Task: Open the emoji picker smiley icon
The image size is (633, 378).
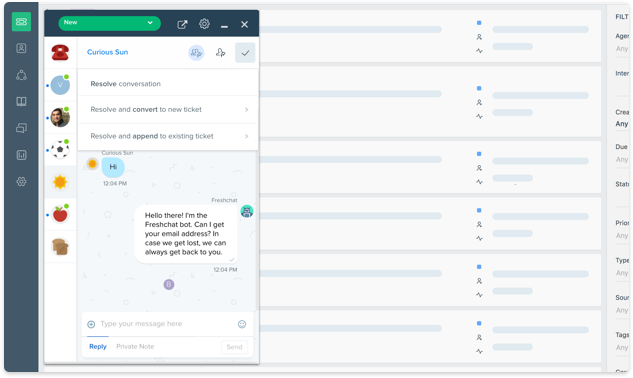Action: tap(242, 324)
